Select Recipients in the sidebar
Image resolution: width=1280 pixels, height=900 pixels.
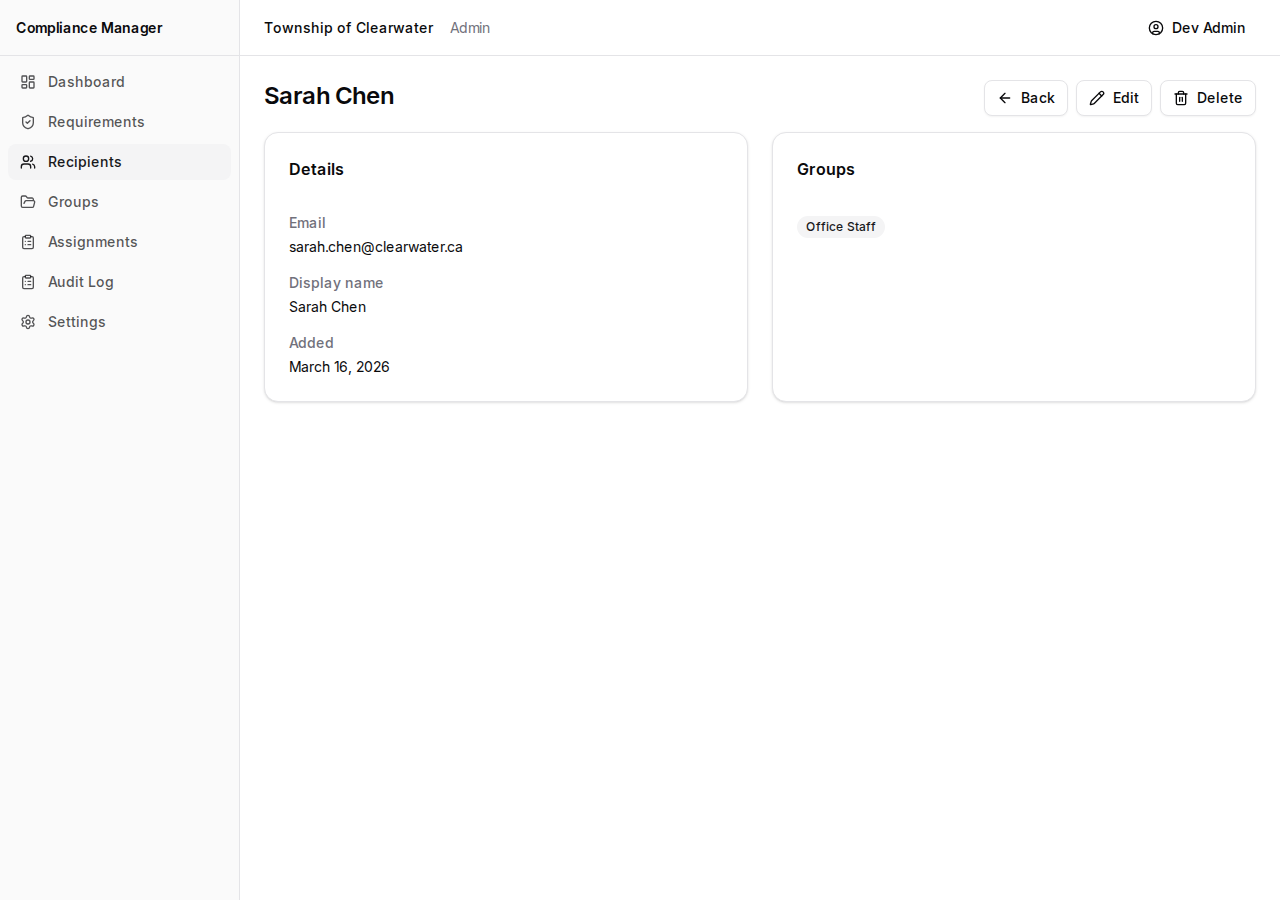pos(119,162)
